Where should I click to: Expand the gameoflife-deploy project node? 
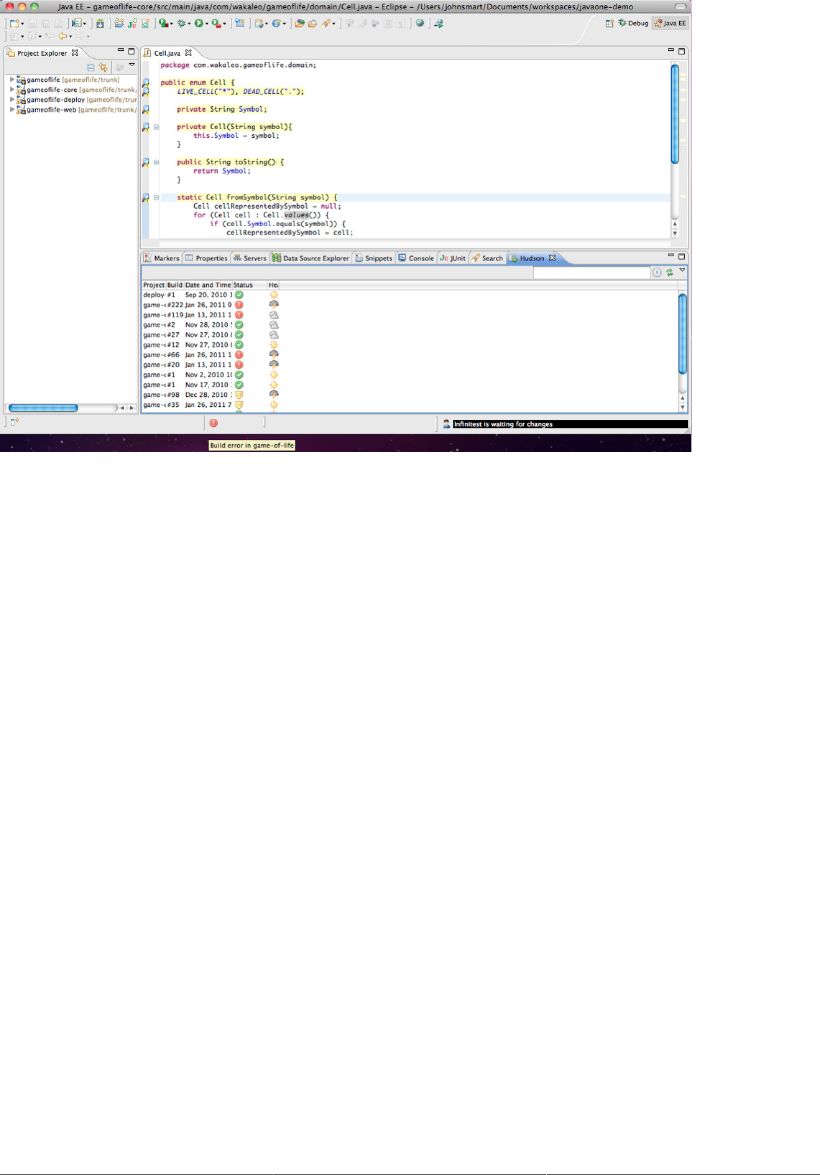point(12,99)
